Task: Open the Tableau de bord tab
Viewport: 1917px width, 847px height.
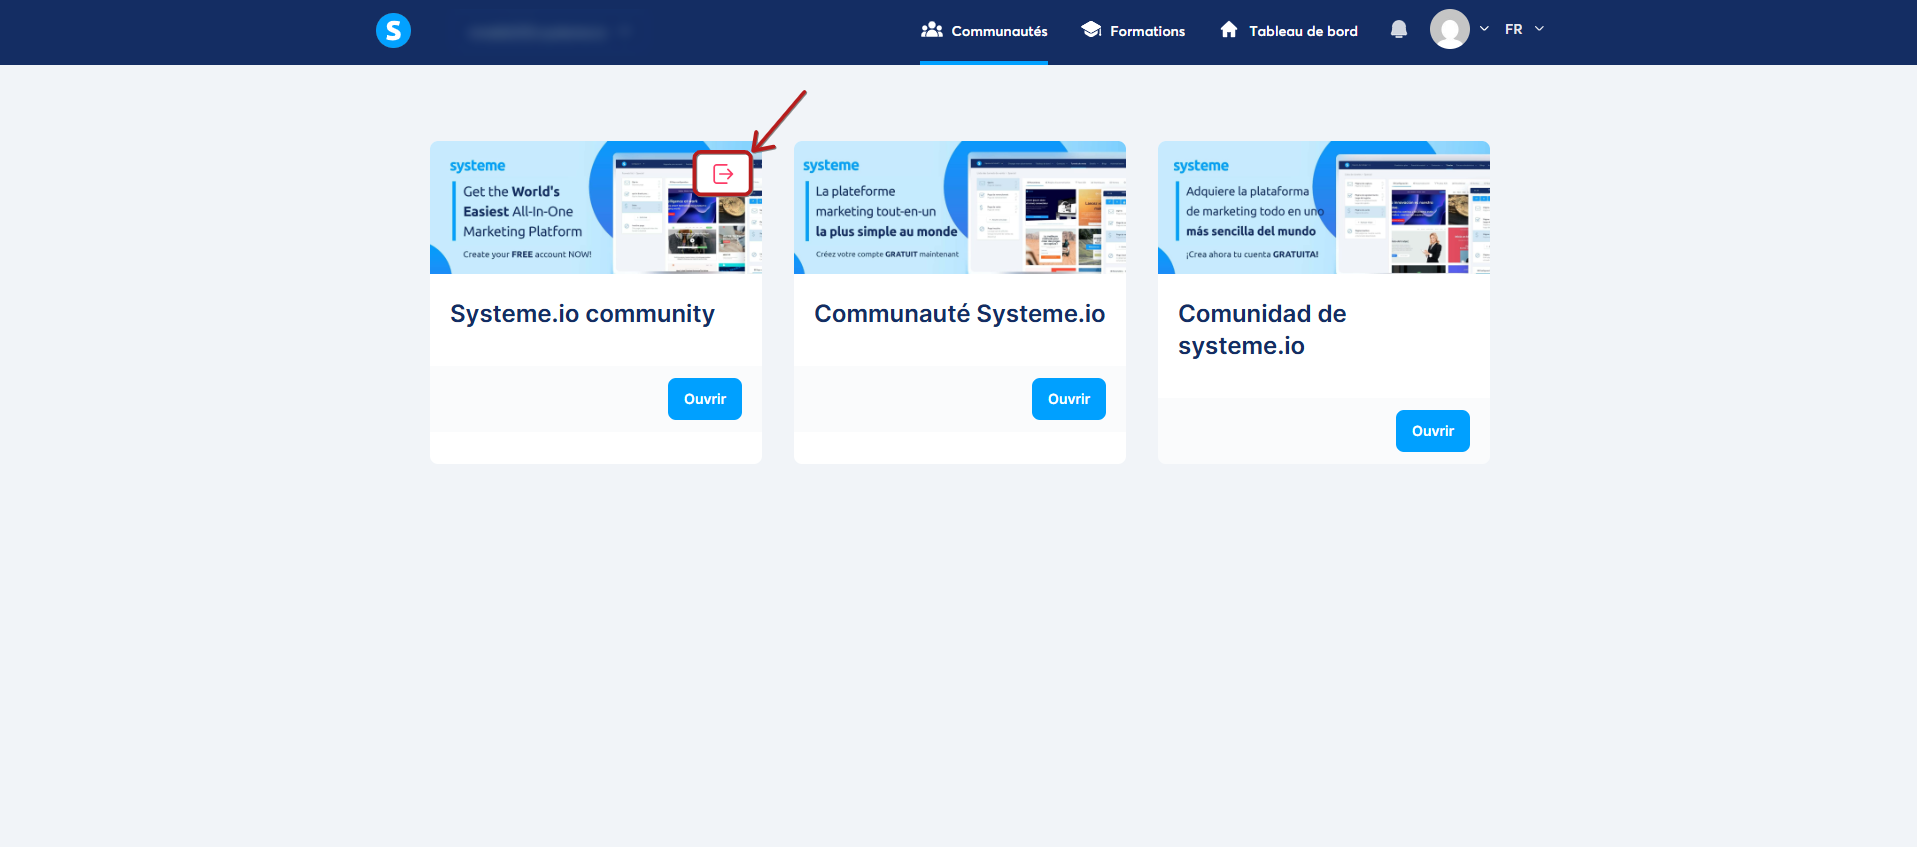Action: tap(1289, 31)
